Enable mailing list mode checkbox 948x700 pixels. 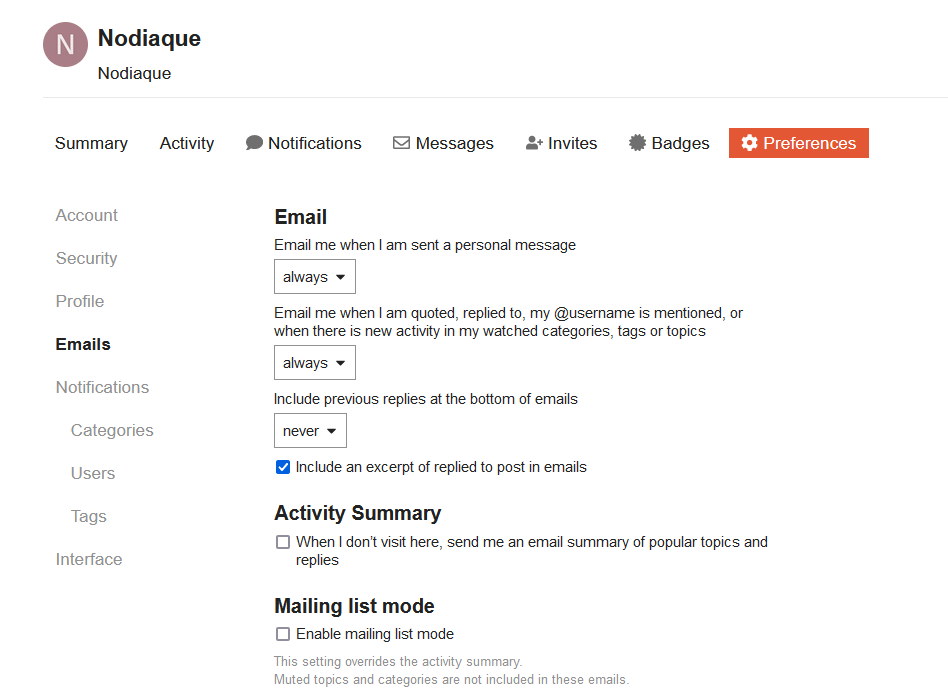tap(283, 634)
